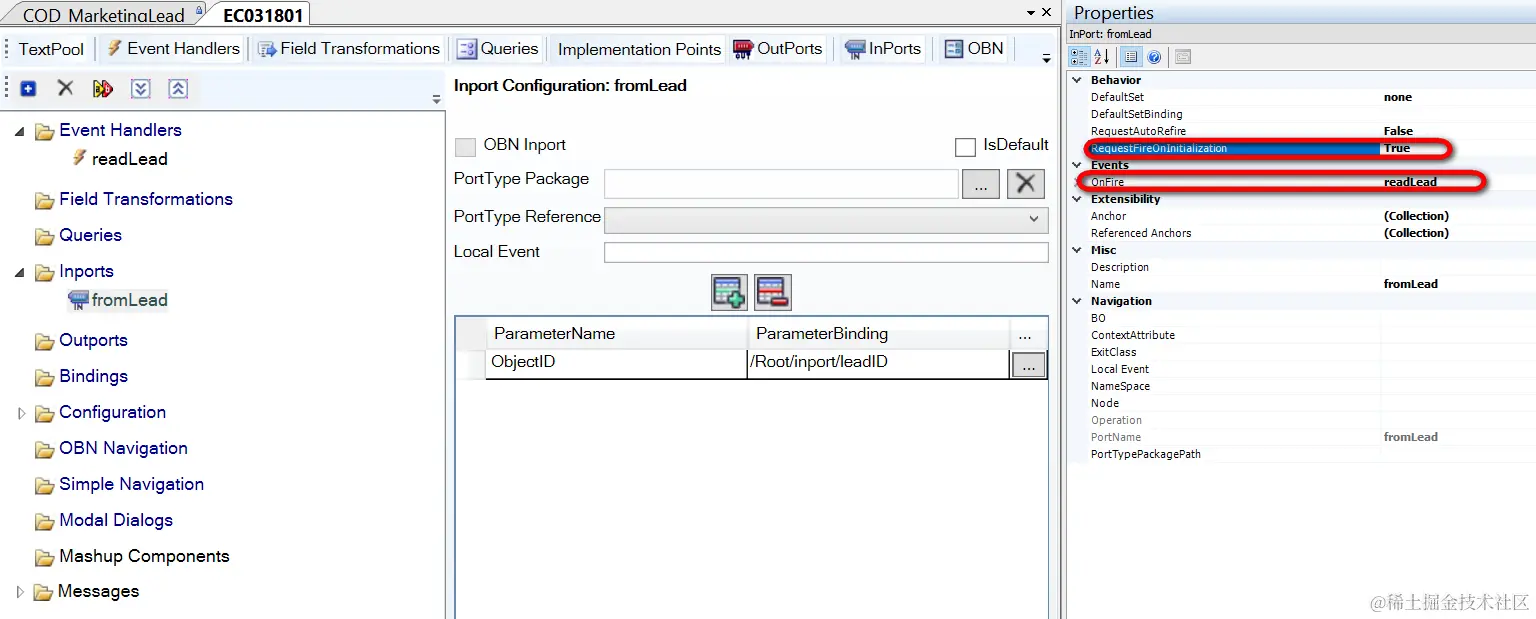Toggle the OBN Inport checkbox
The width and height of the screenshot is (1536, 619).
pos(465,147)
